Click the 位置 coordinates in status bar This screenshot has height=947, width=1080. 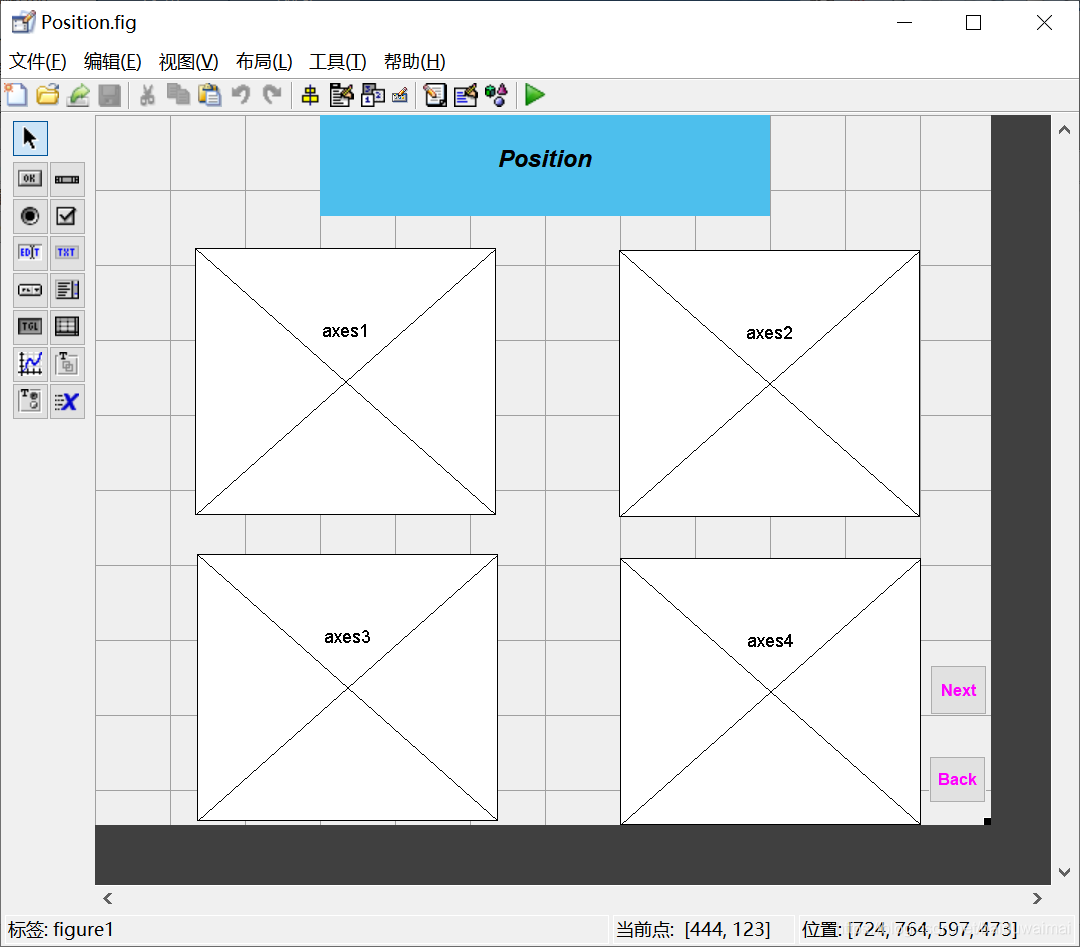[909, 929]
